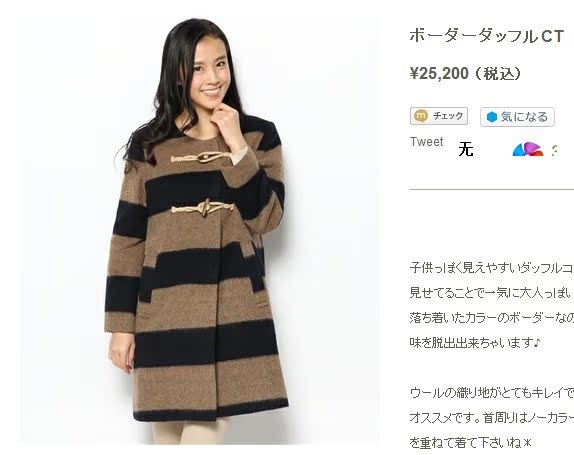Click the upper rope toggle fastener on coat
Screen dimensions: 574x455
[x=202, y=158]
